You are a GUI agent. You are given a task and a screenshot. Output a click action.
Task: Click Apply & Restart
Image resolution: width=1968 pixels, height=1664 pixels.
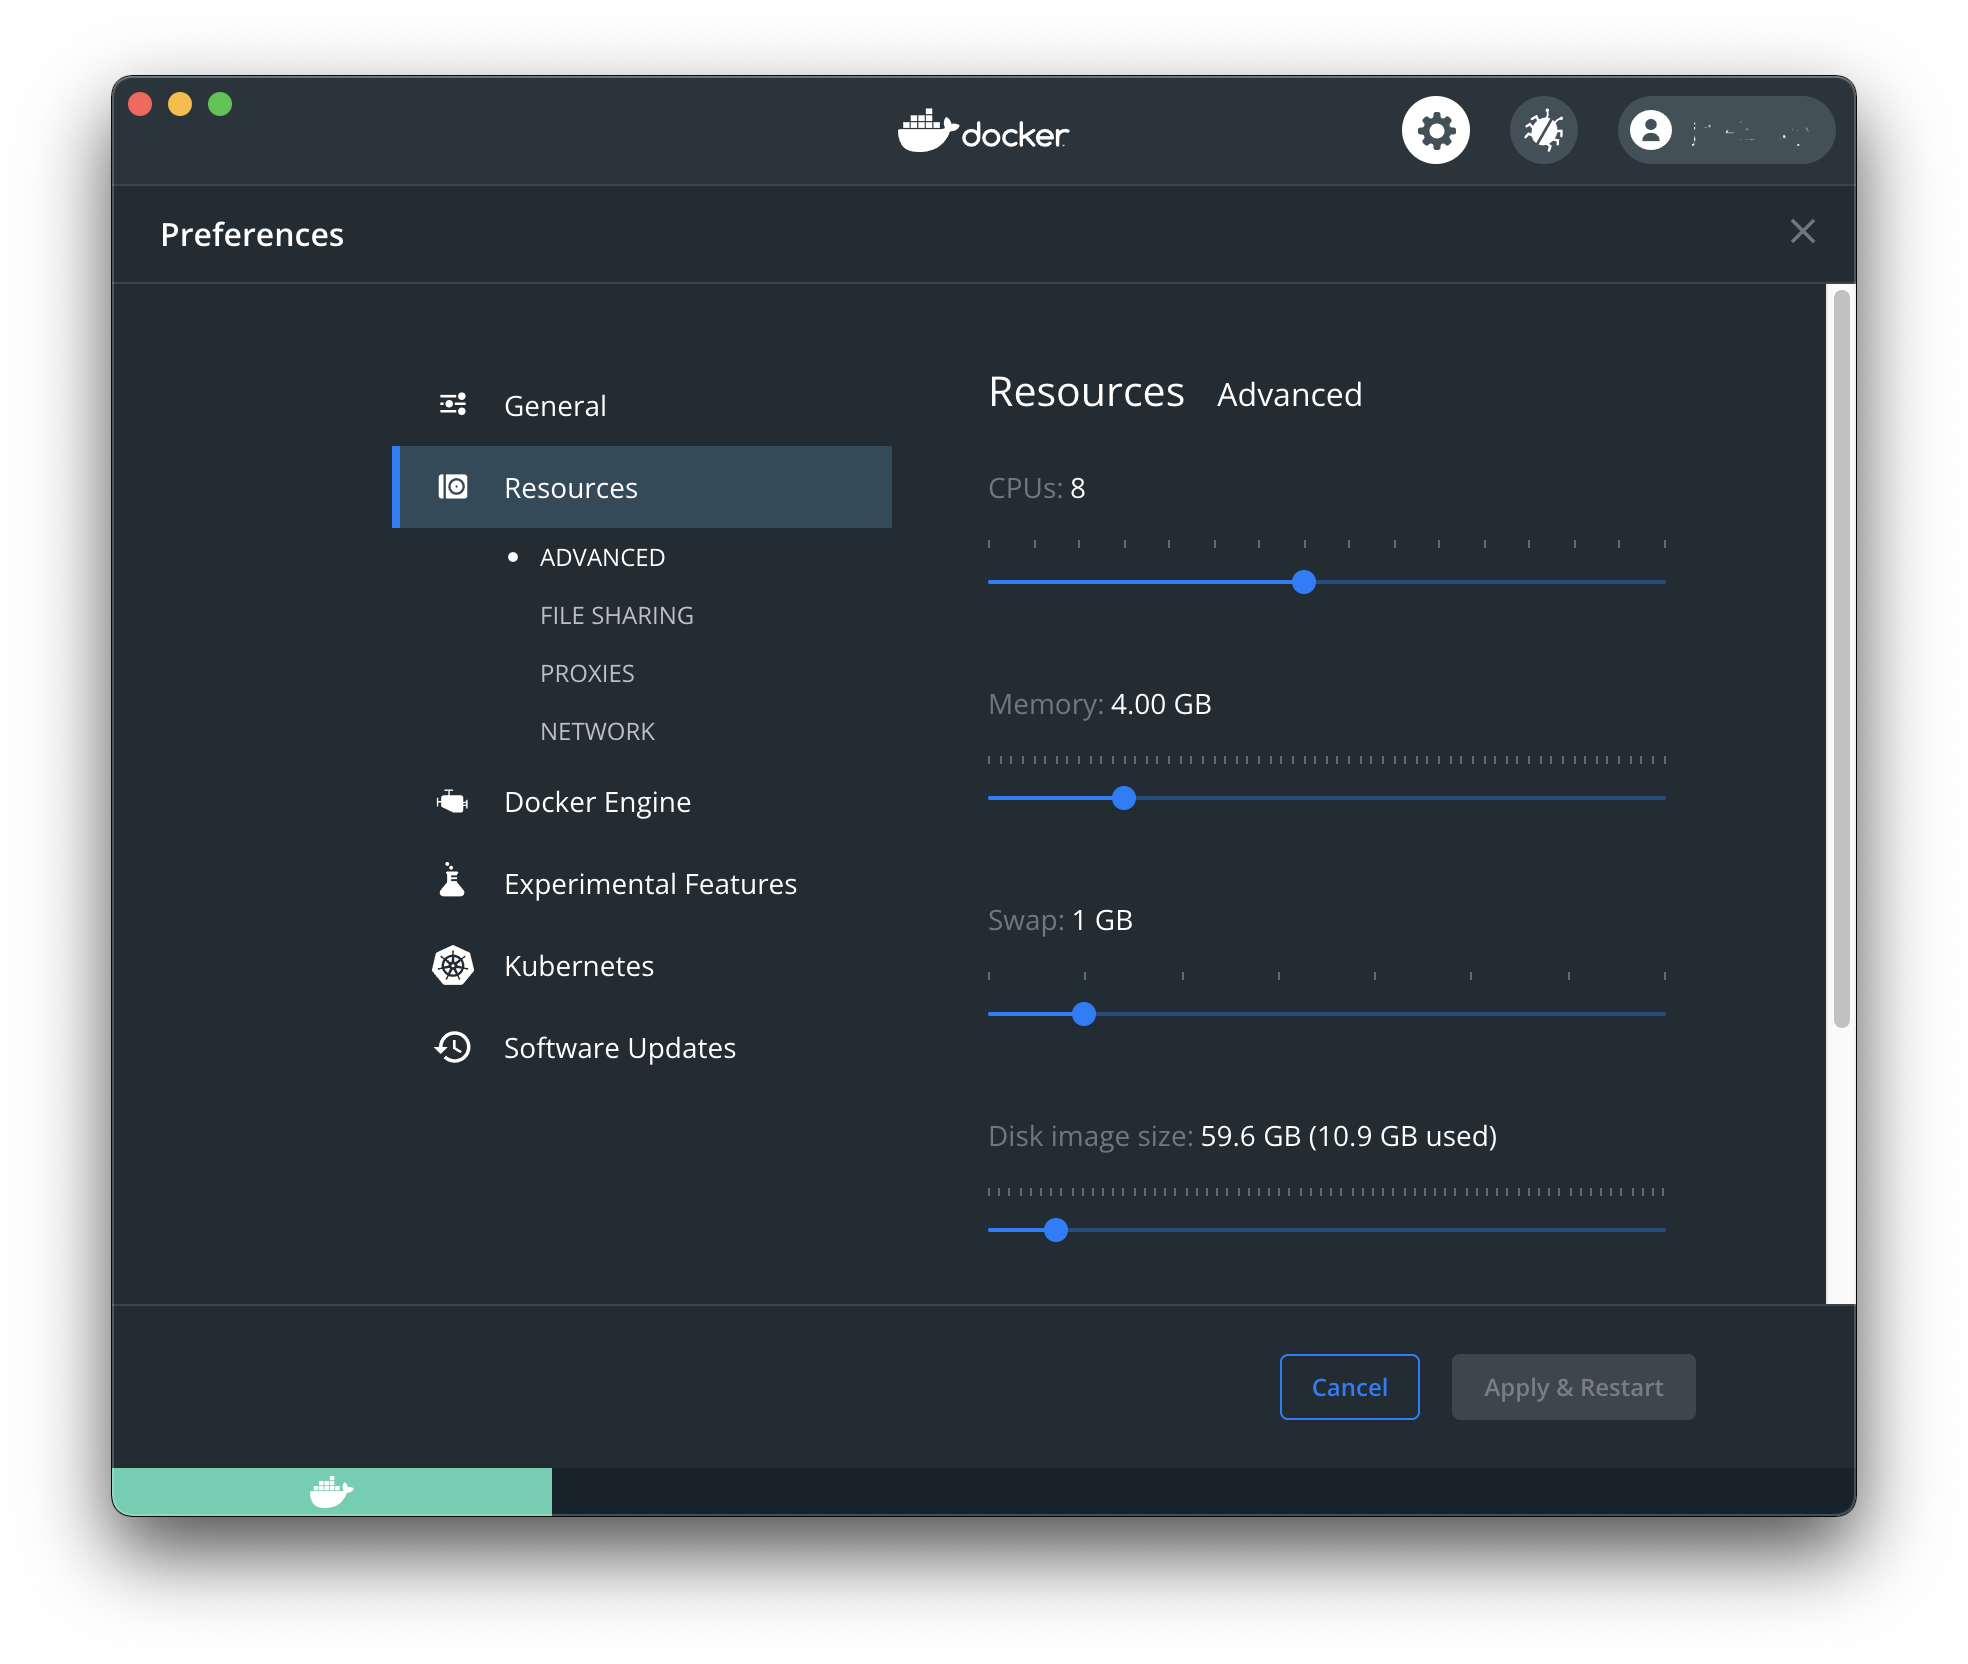pyautogui.click(x=1573, y=1387)
